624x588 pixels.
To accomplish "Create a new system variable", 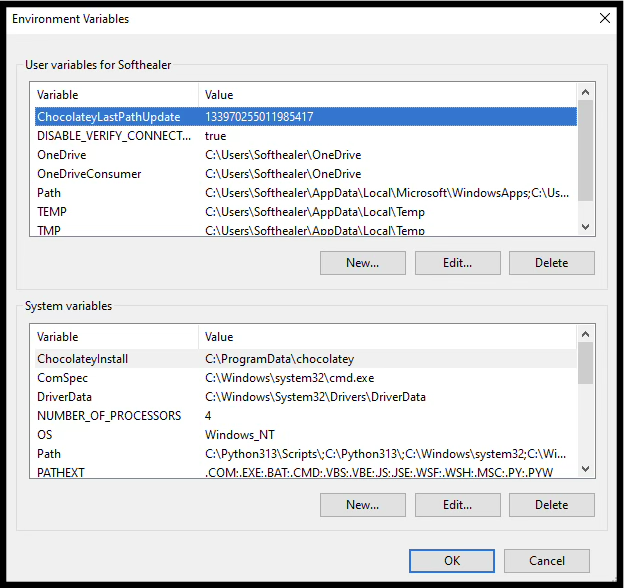I will tap(362, 505).
